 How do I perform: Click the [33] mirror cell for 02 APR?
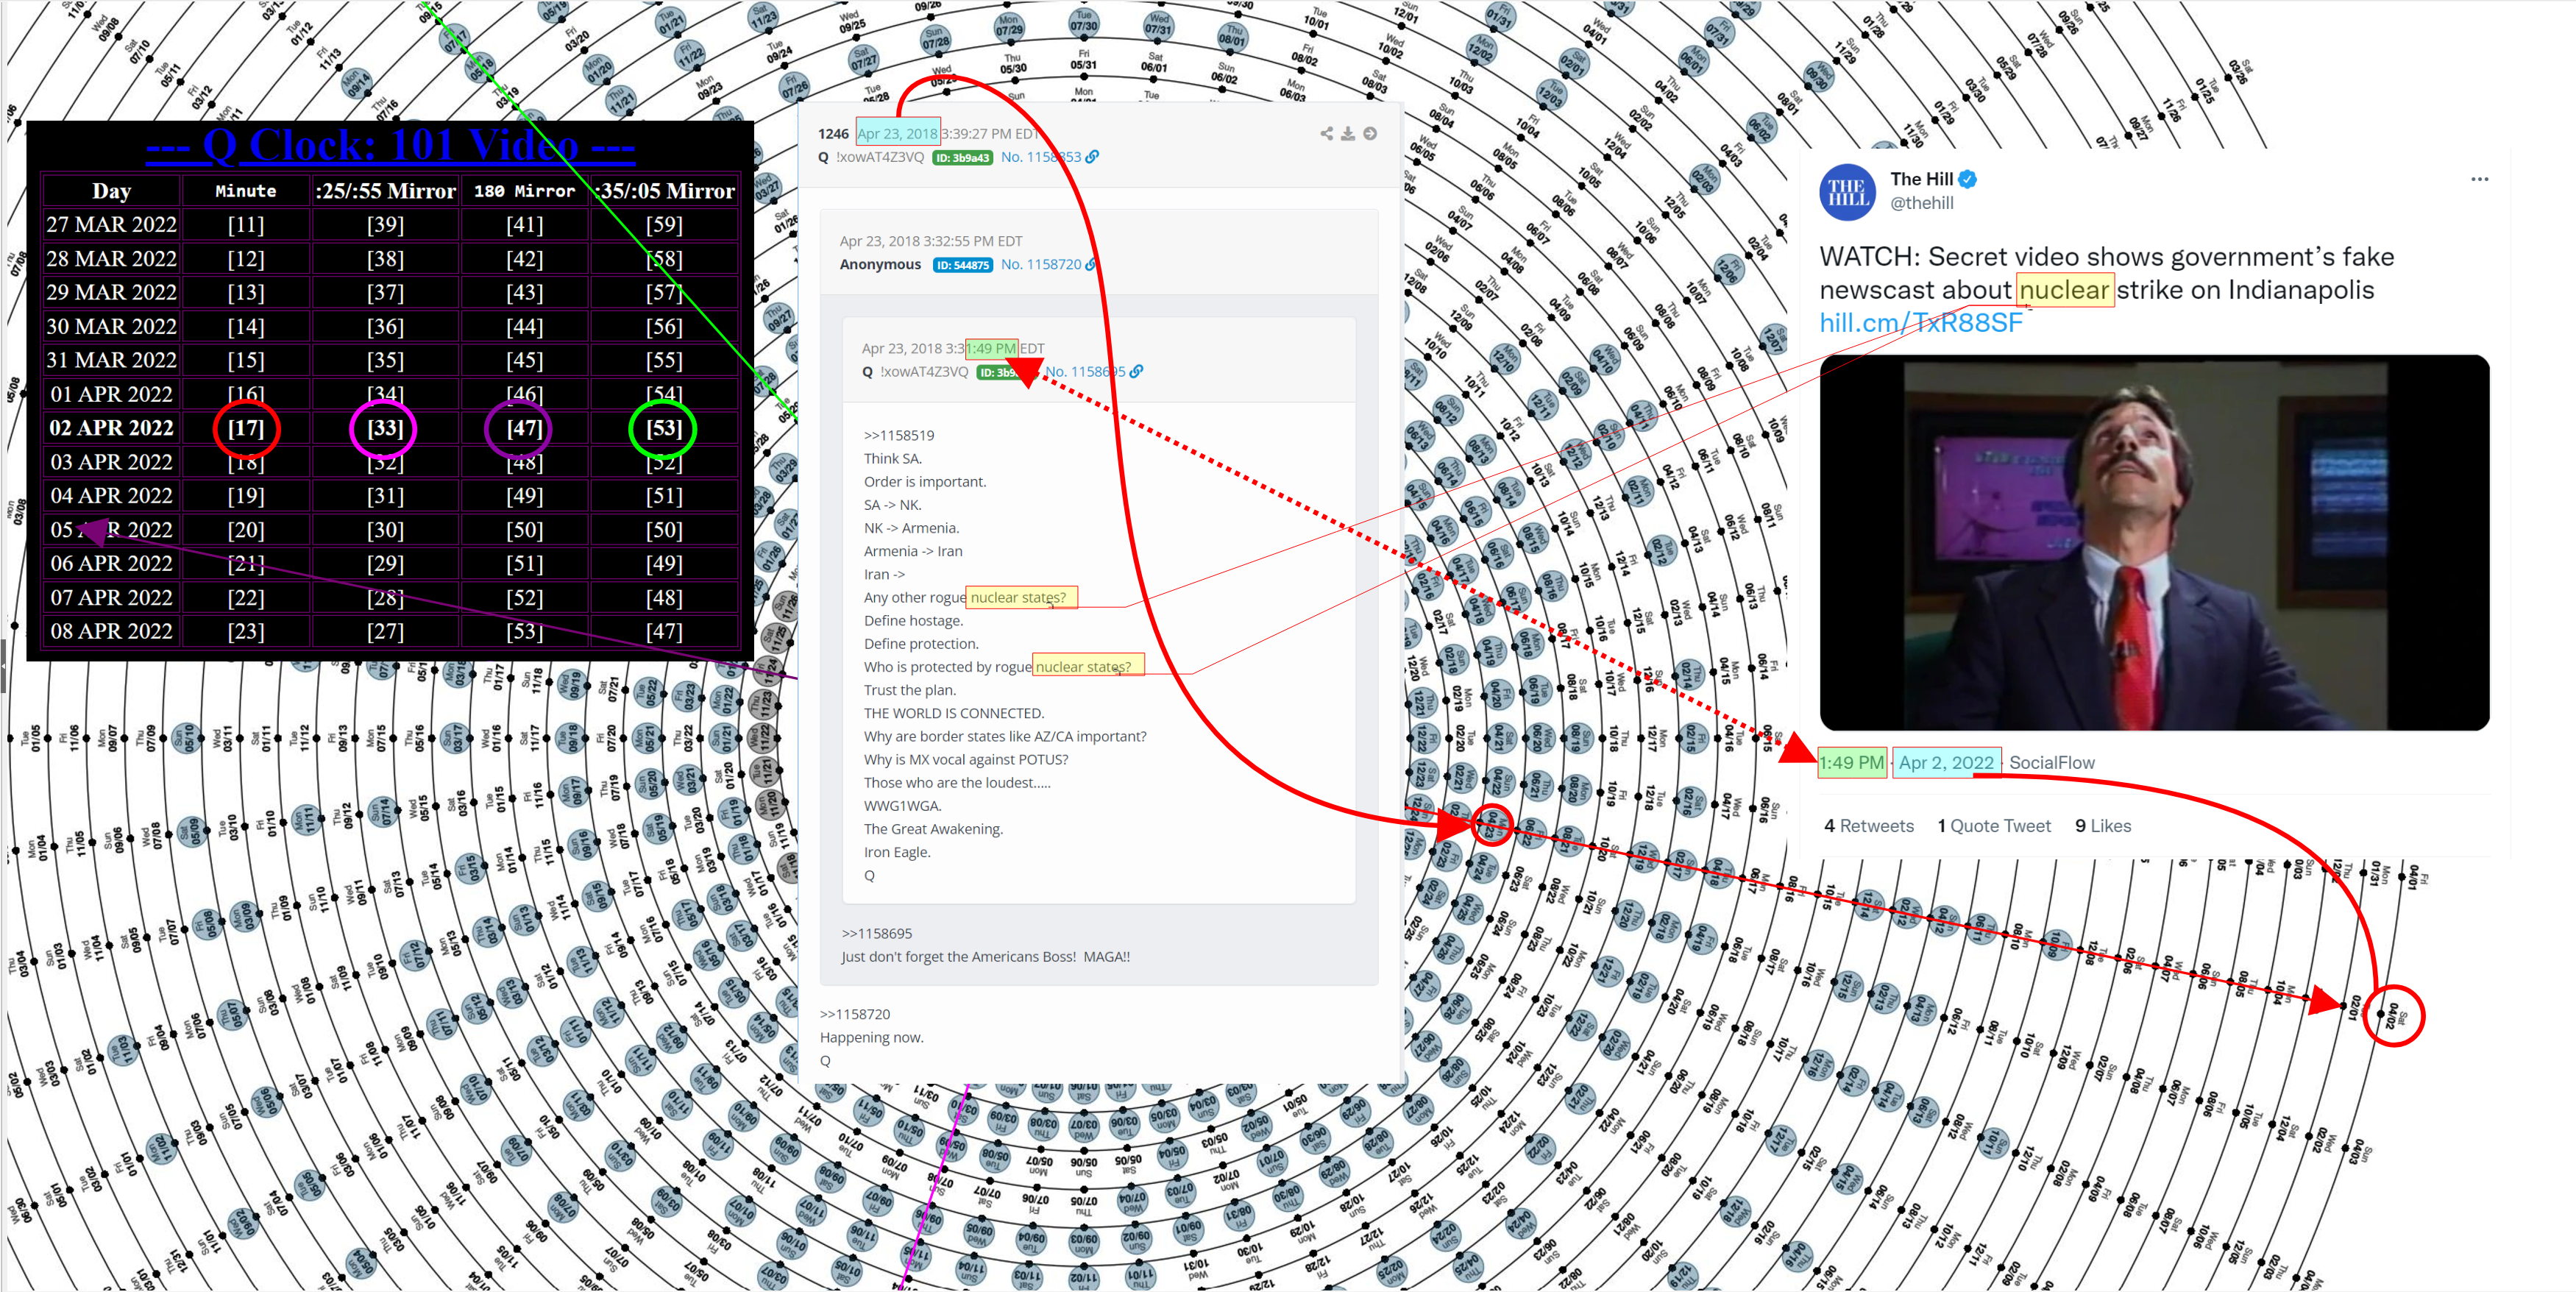[x=385, y=428]
